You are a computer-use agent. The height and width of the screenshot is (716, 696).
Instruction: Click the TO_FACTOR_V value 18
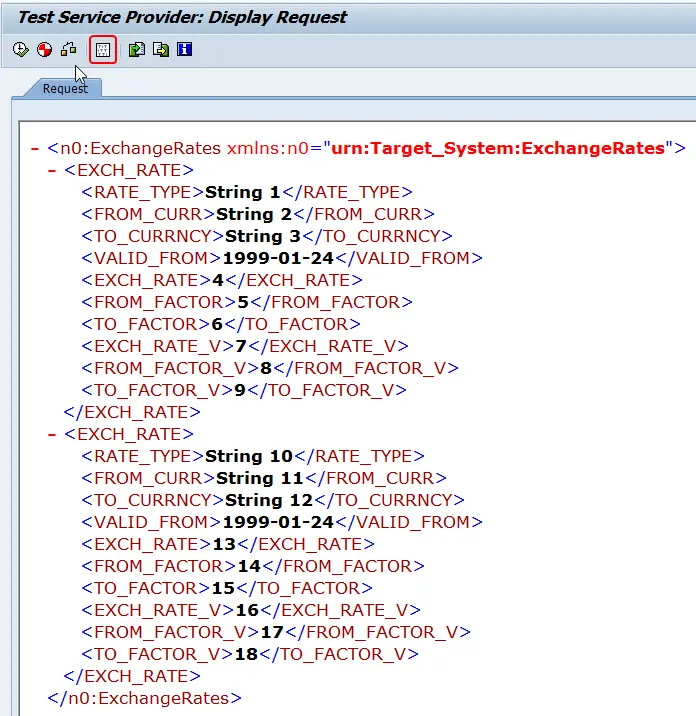[x=246, y=654]
